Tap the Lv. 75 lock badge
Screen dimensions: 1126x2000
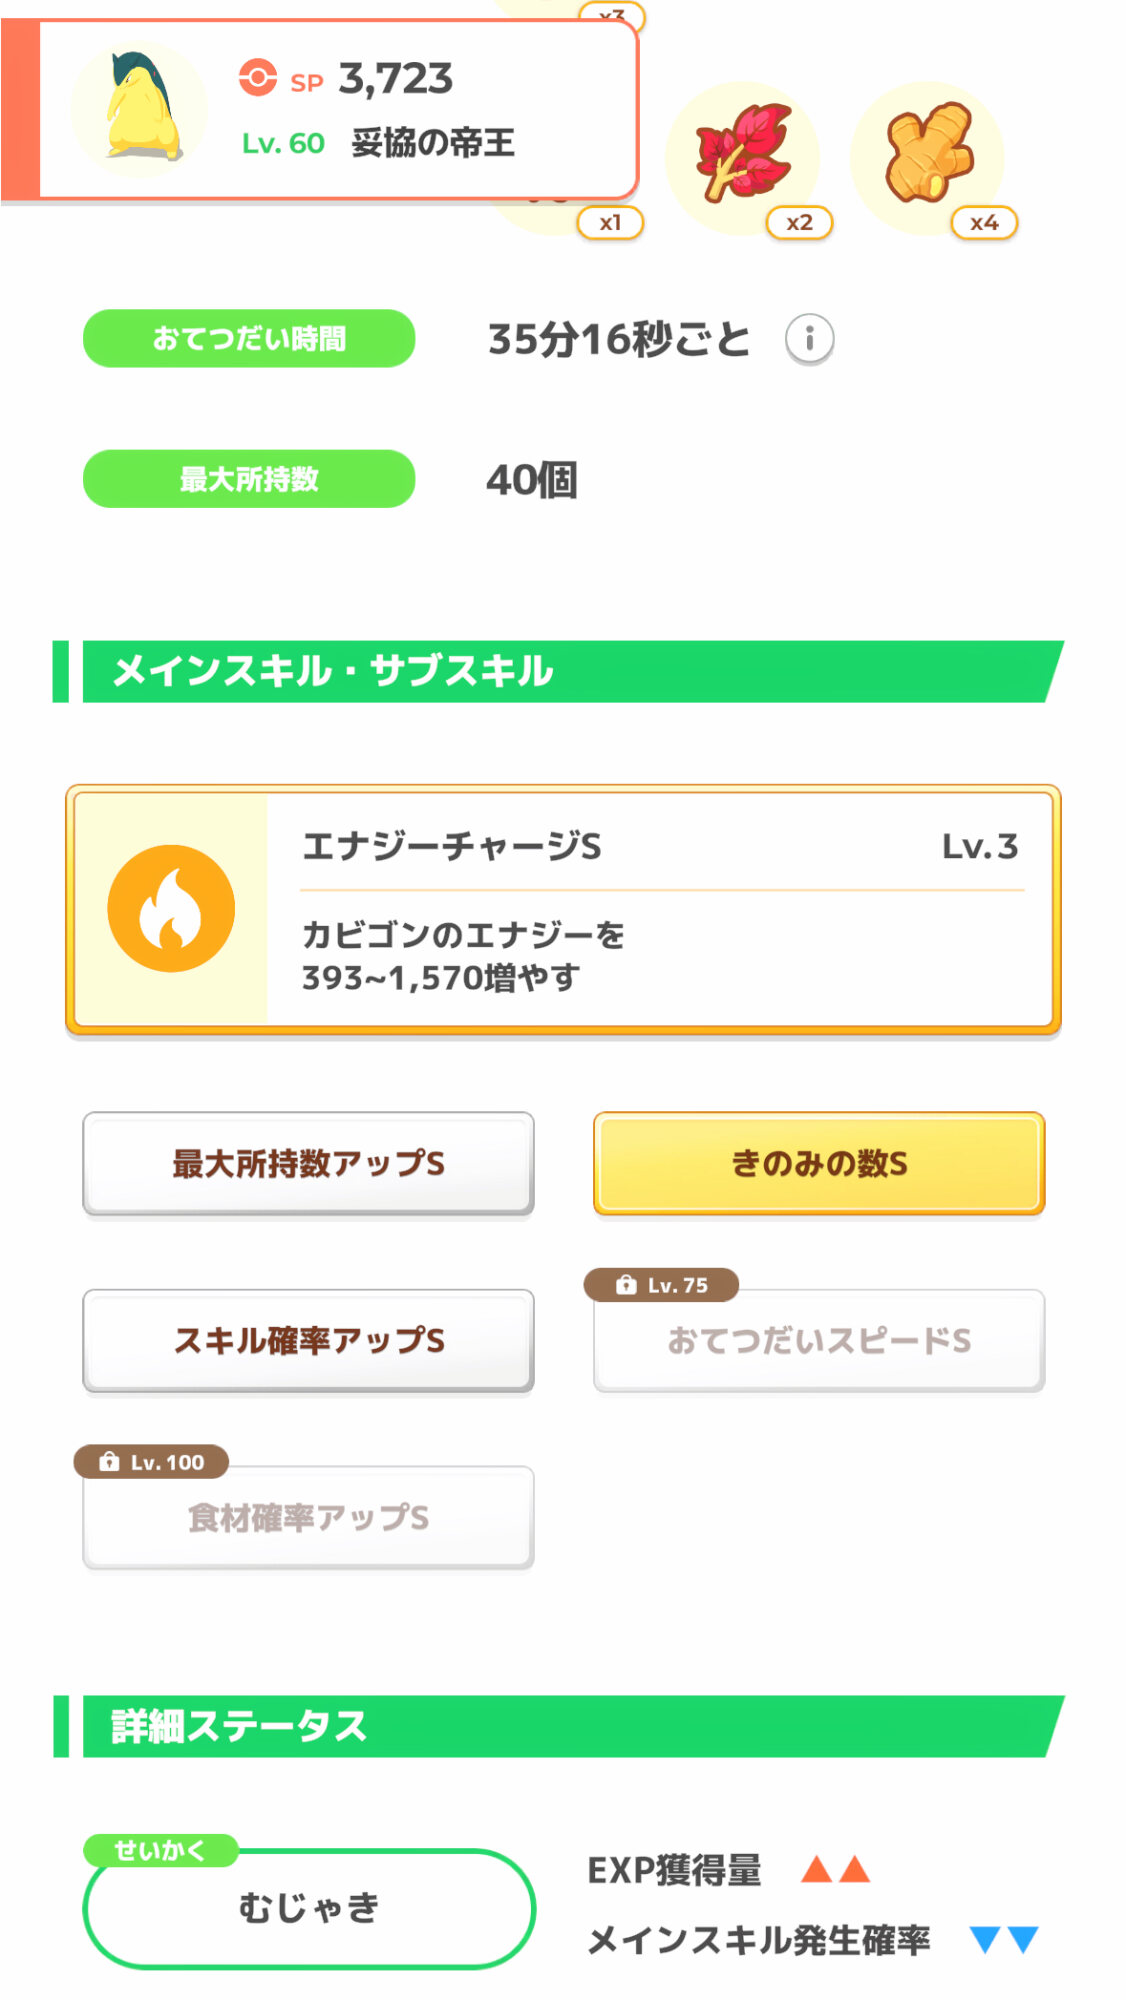(x=662, y=1285)
